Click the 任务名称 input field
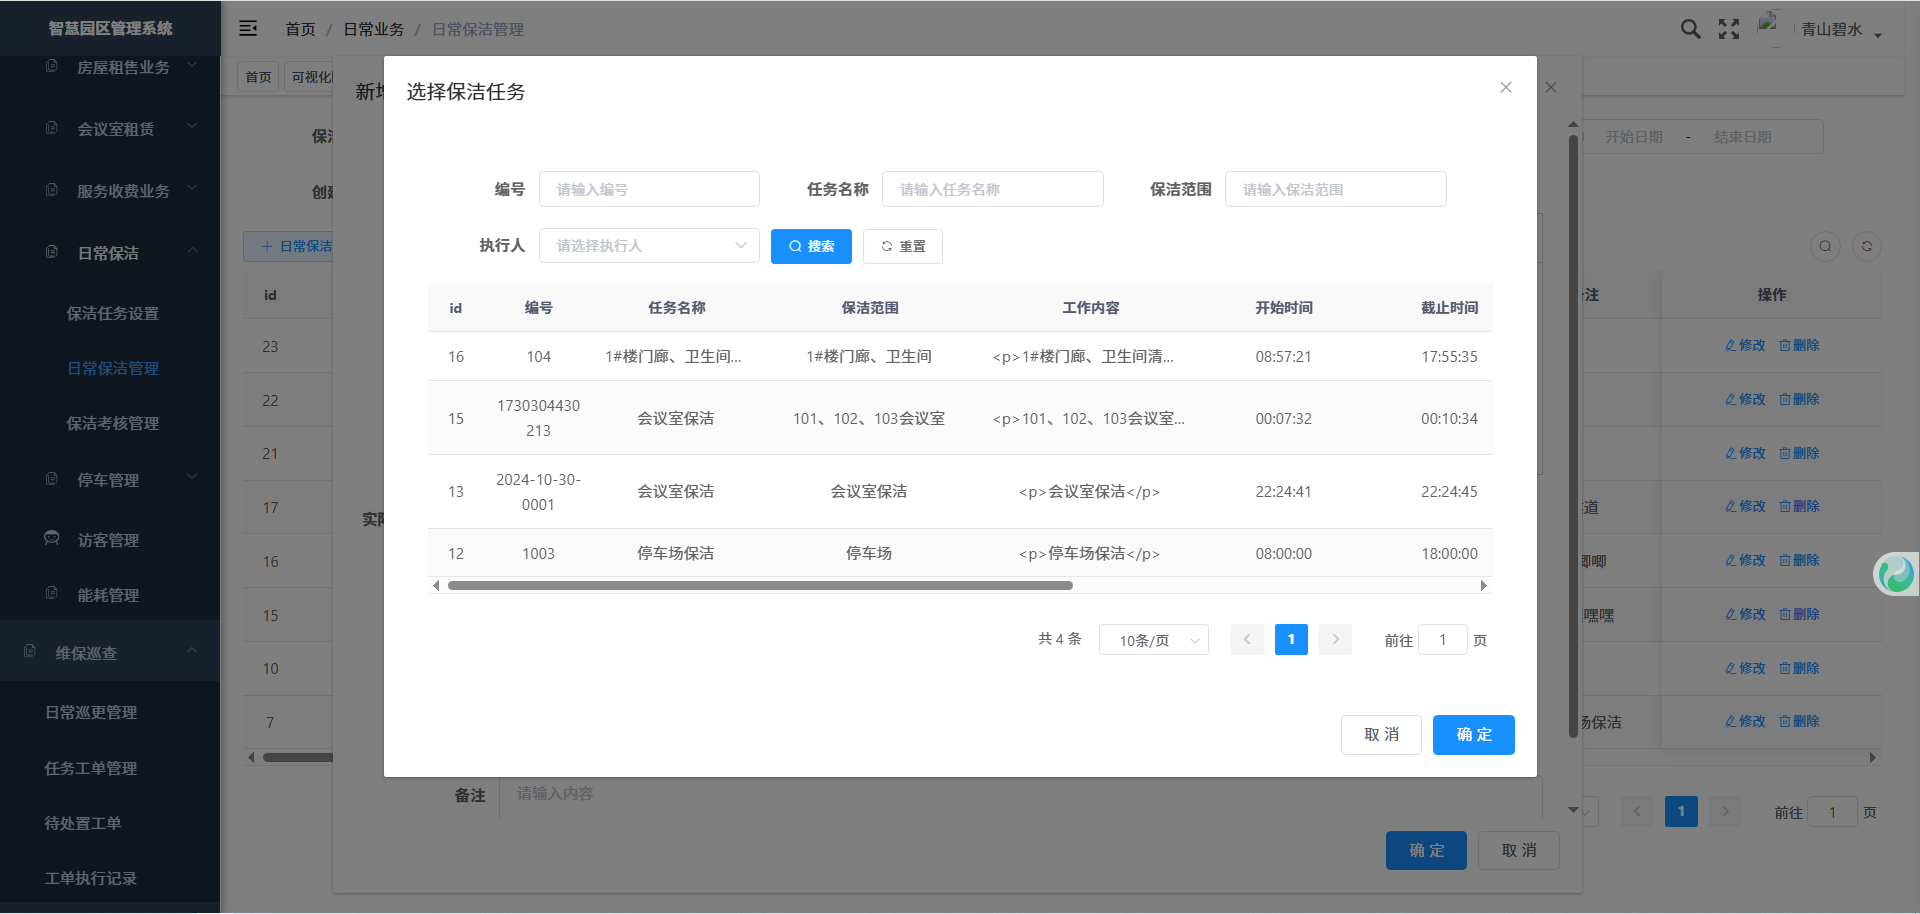 [x=992, y=190]
